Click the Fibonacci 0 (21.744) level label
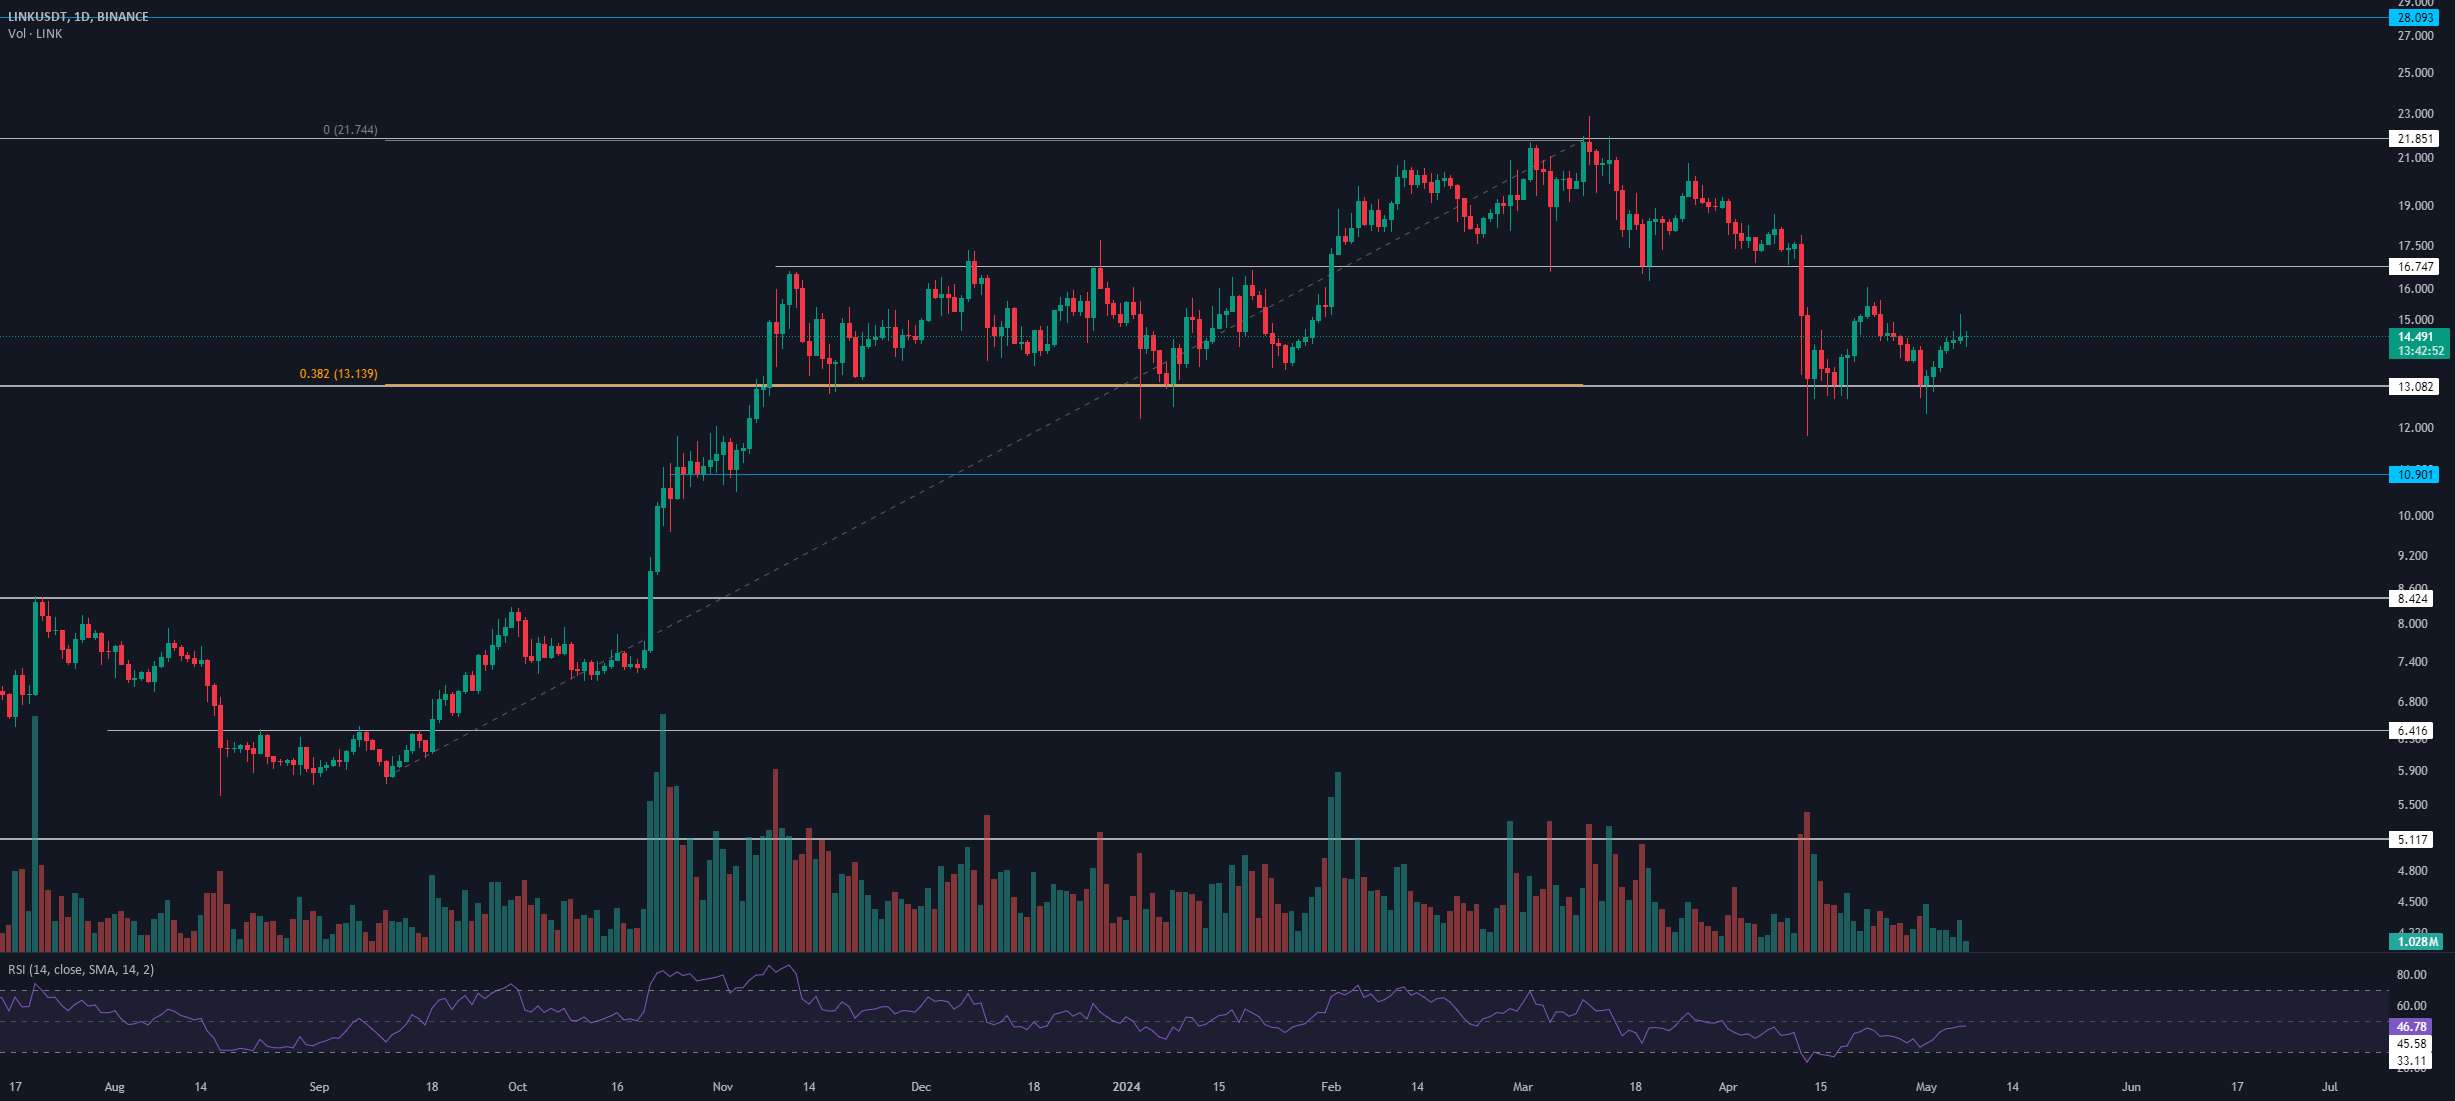The width and height of the screenshot is (2455, 1101). point(350,130)
